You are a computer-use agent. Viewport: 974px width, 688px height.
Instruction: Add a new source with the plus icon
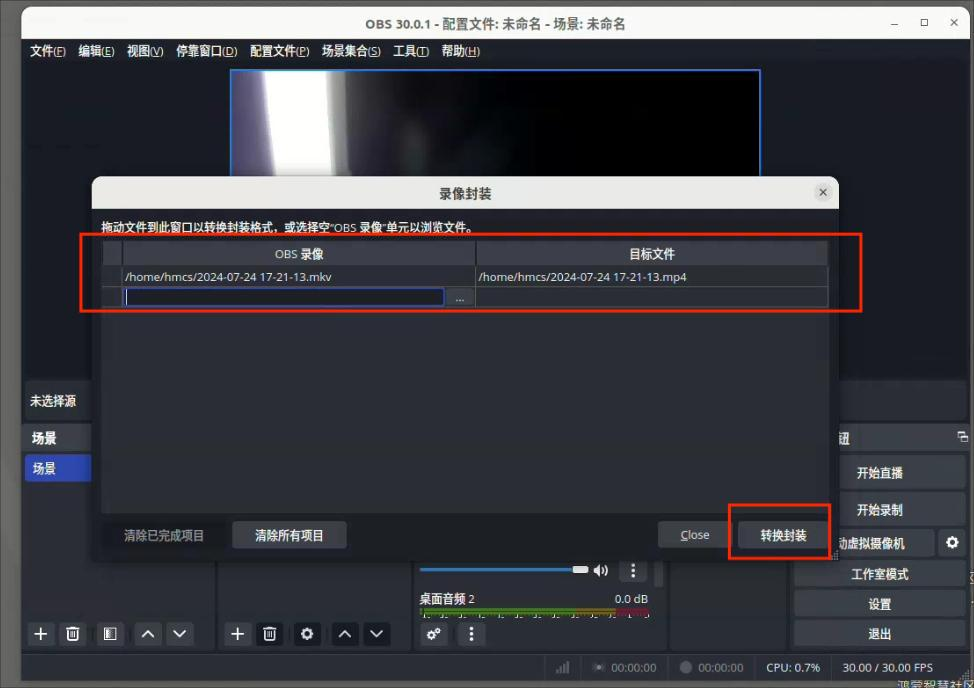(237, 634)
